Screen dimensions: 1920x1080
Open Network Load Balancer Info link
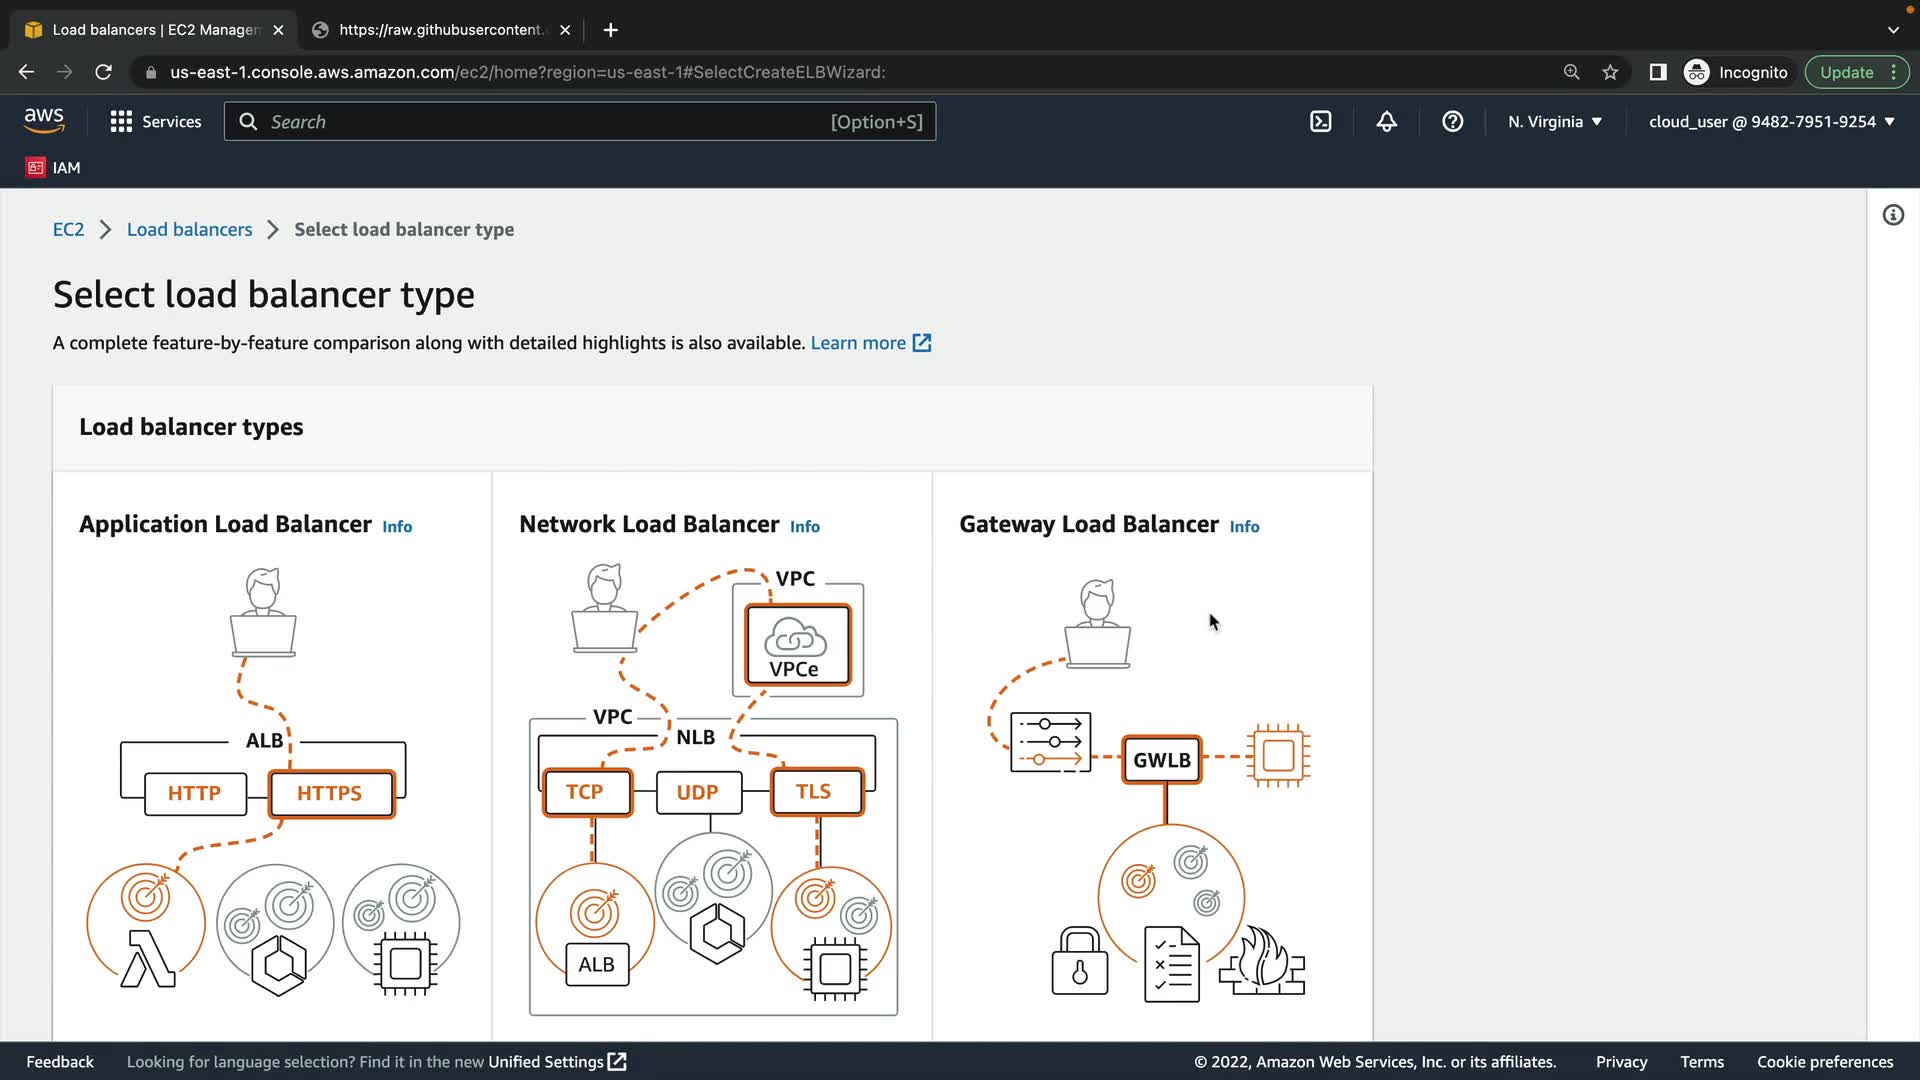(x=804, y=527)
